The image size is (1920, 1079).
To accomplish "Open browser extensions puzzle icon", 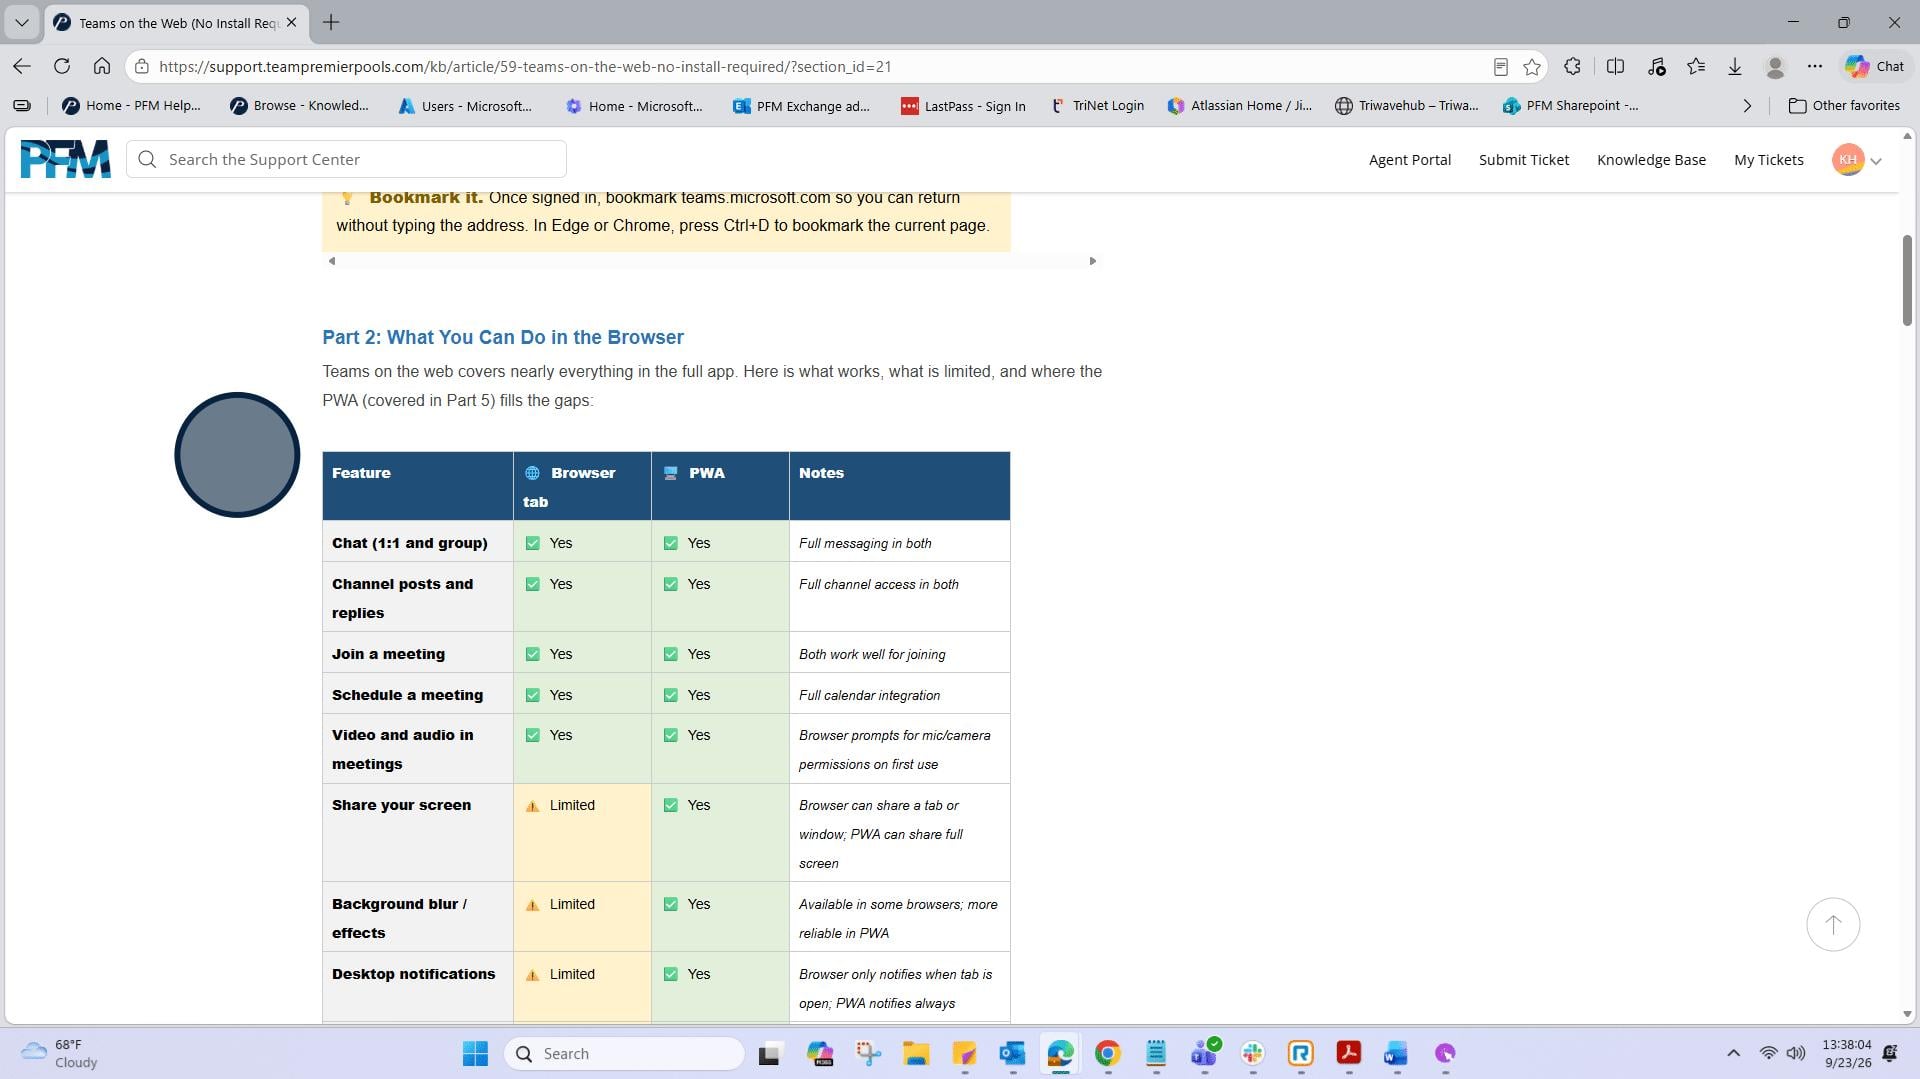I will coord(1573,66).
